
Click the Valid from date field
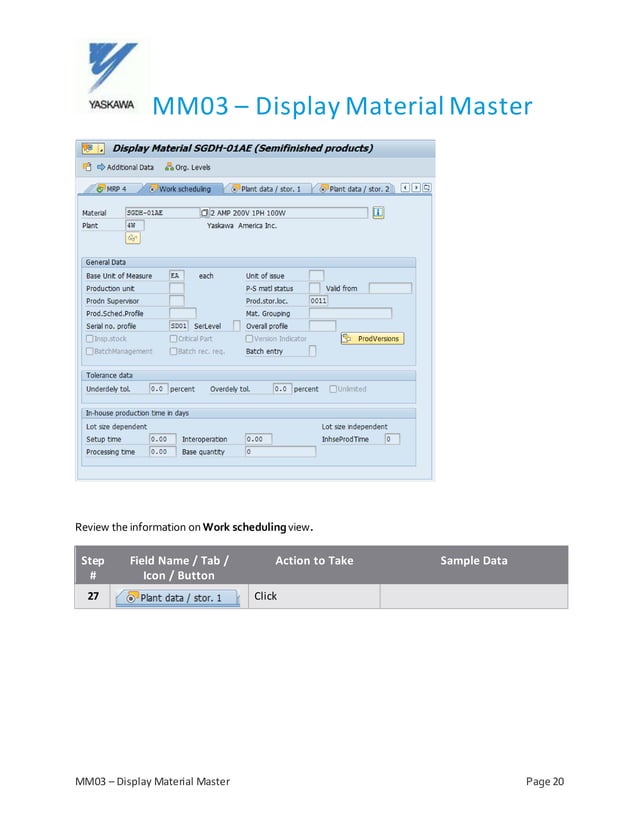click(390, 288)
